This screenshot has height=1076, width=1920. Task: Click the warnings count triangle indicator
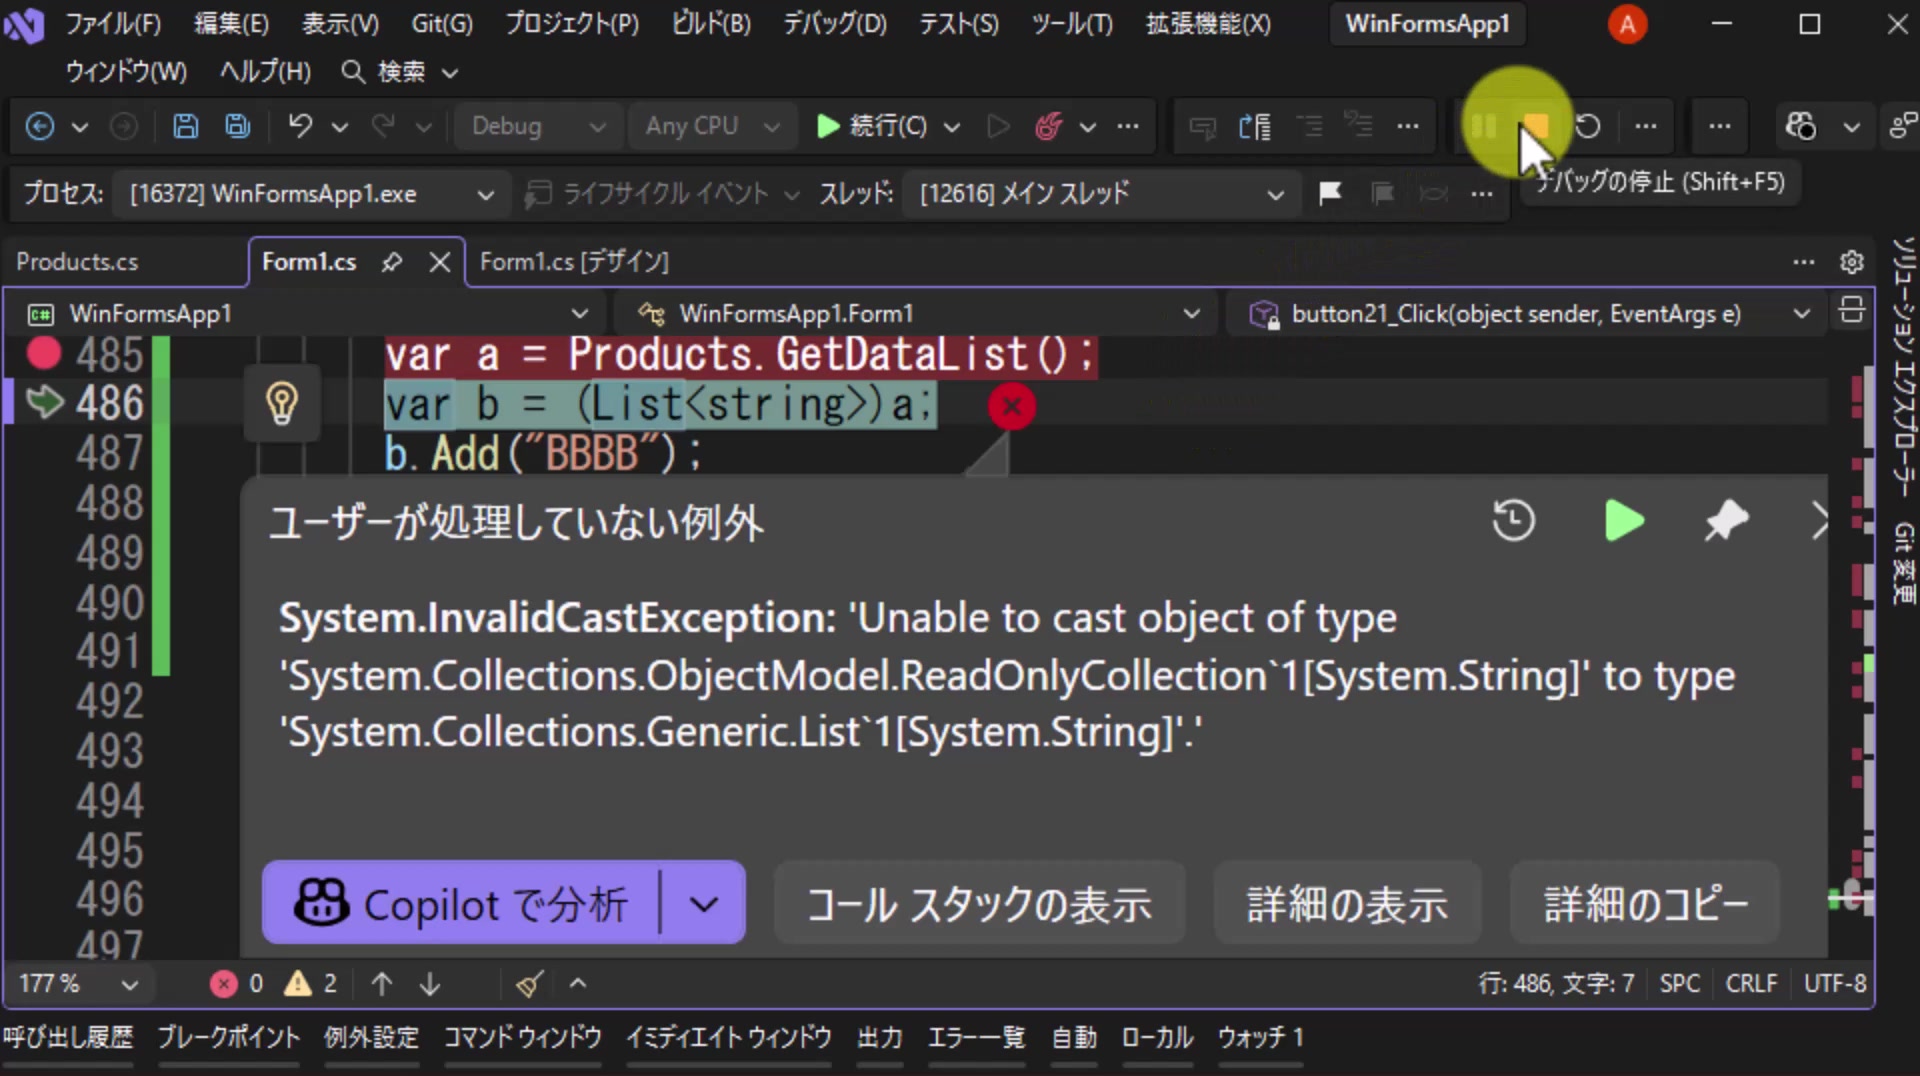[x=311, y=984]
